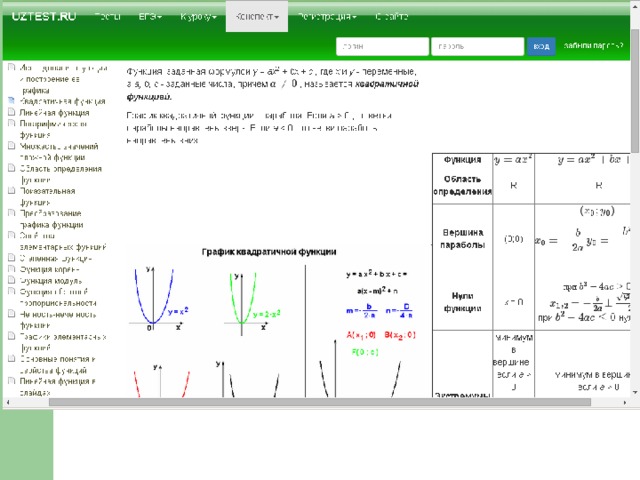Go to Тесты in the top navigation
Image resolution: width=640 pixels, height=480 pixels.
[108, 17]
